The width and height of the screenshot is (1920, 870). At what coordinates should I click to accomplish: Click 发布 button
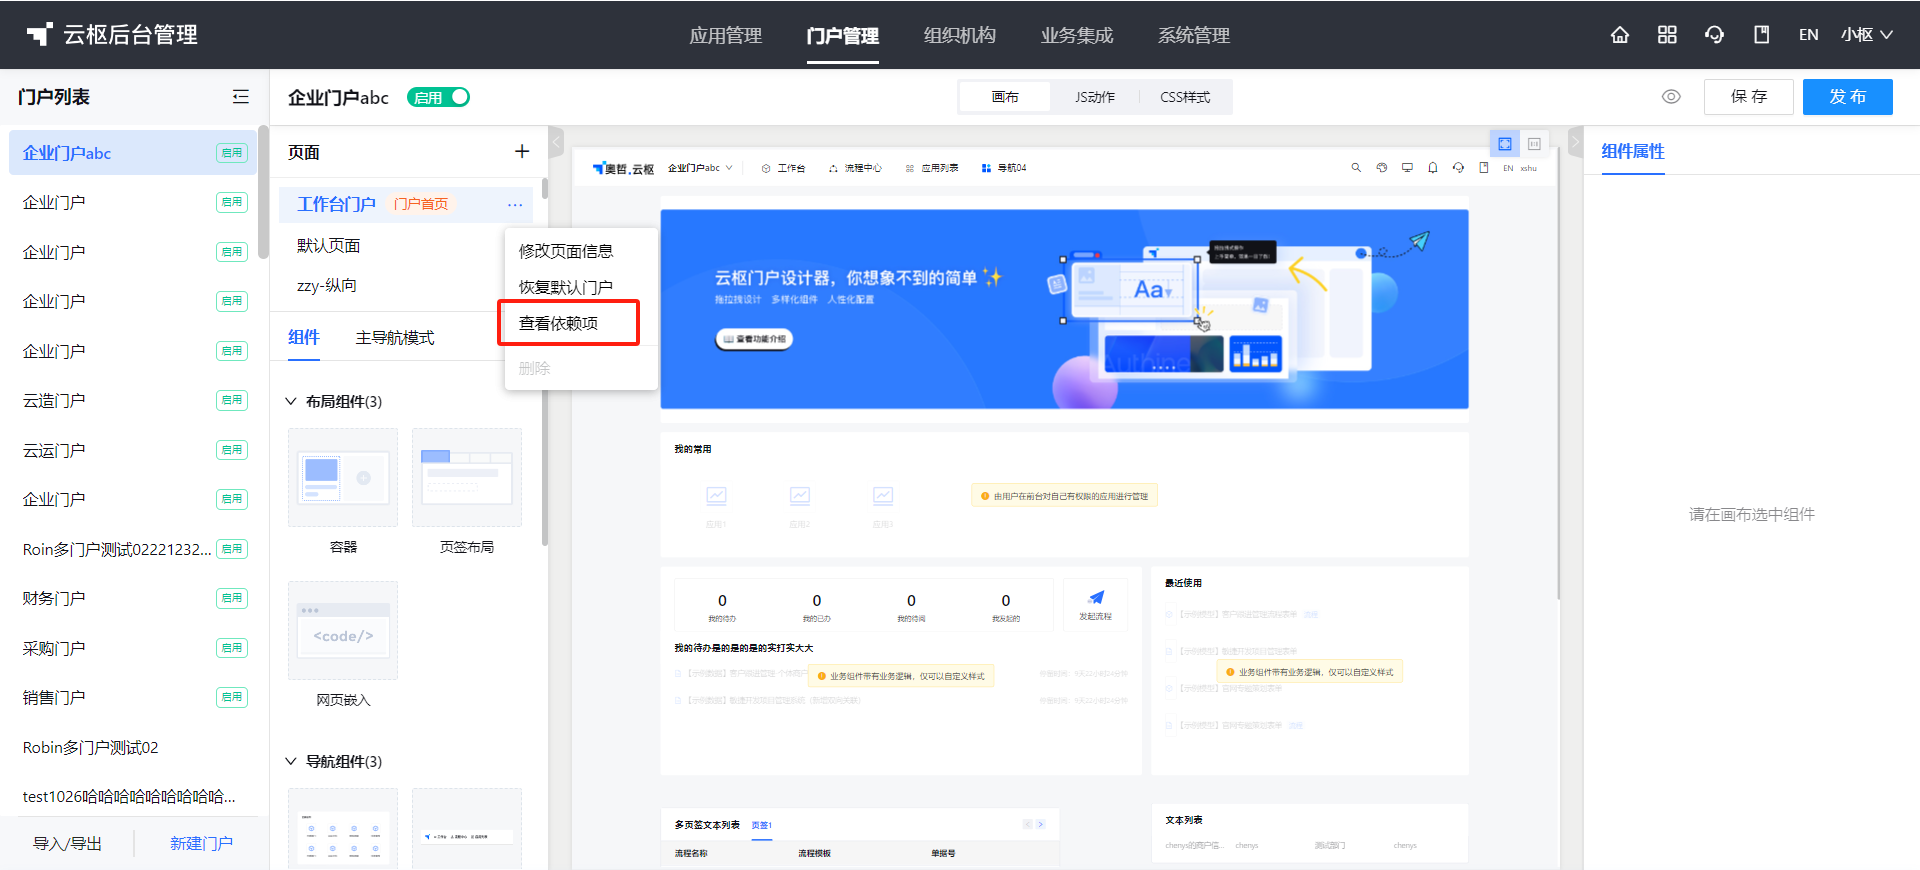click(x=1848, y=97)
